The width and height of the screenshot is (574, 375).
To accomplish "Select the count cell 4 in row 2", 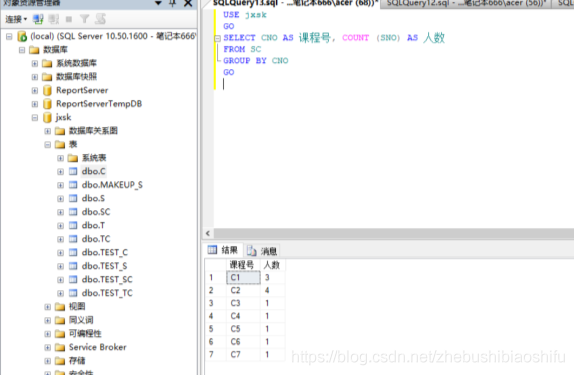I will point(273,290).
